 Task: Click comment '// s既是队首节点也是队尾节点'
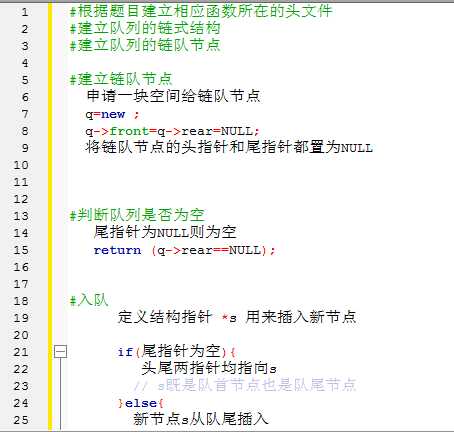point(245,385)
